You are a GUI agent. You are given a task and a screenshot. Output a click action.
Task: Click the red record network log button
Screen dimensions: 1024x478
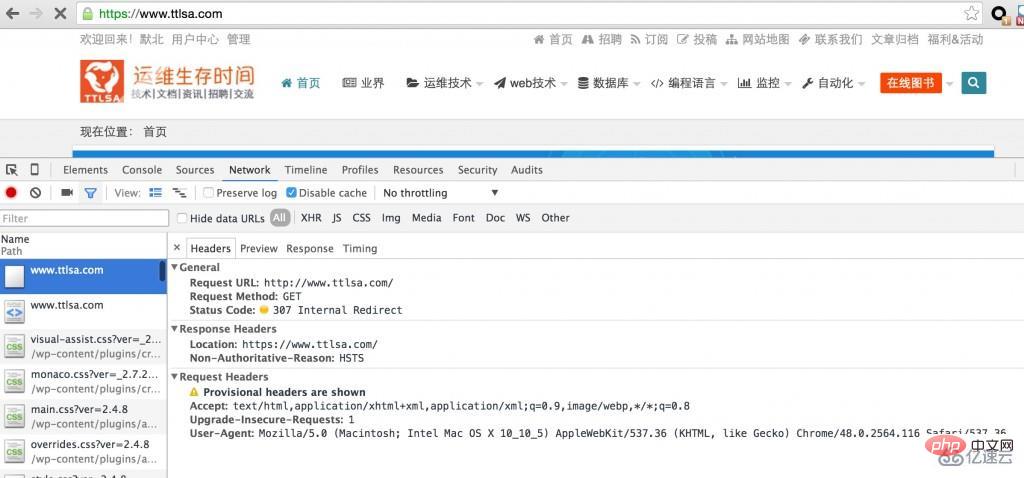click(11, 193)
